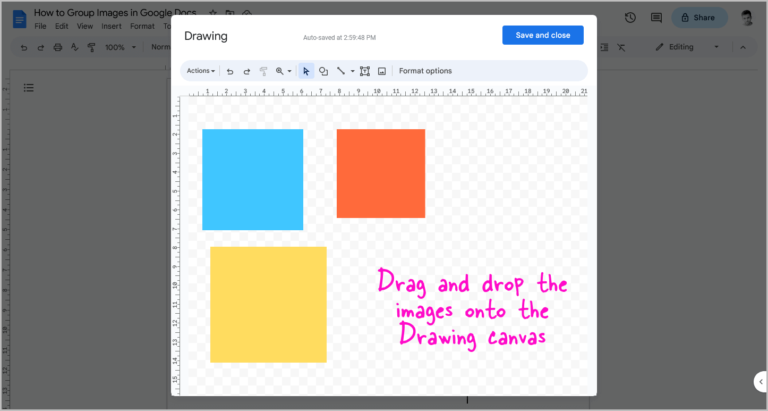Open the Format menu in Docs
The image size is (768, 411).
click(x=142, y=26)
